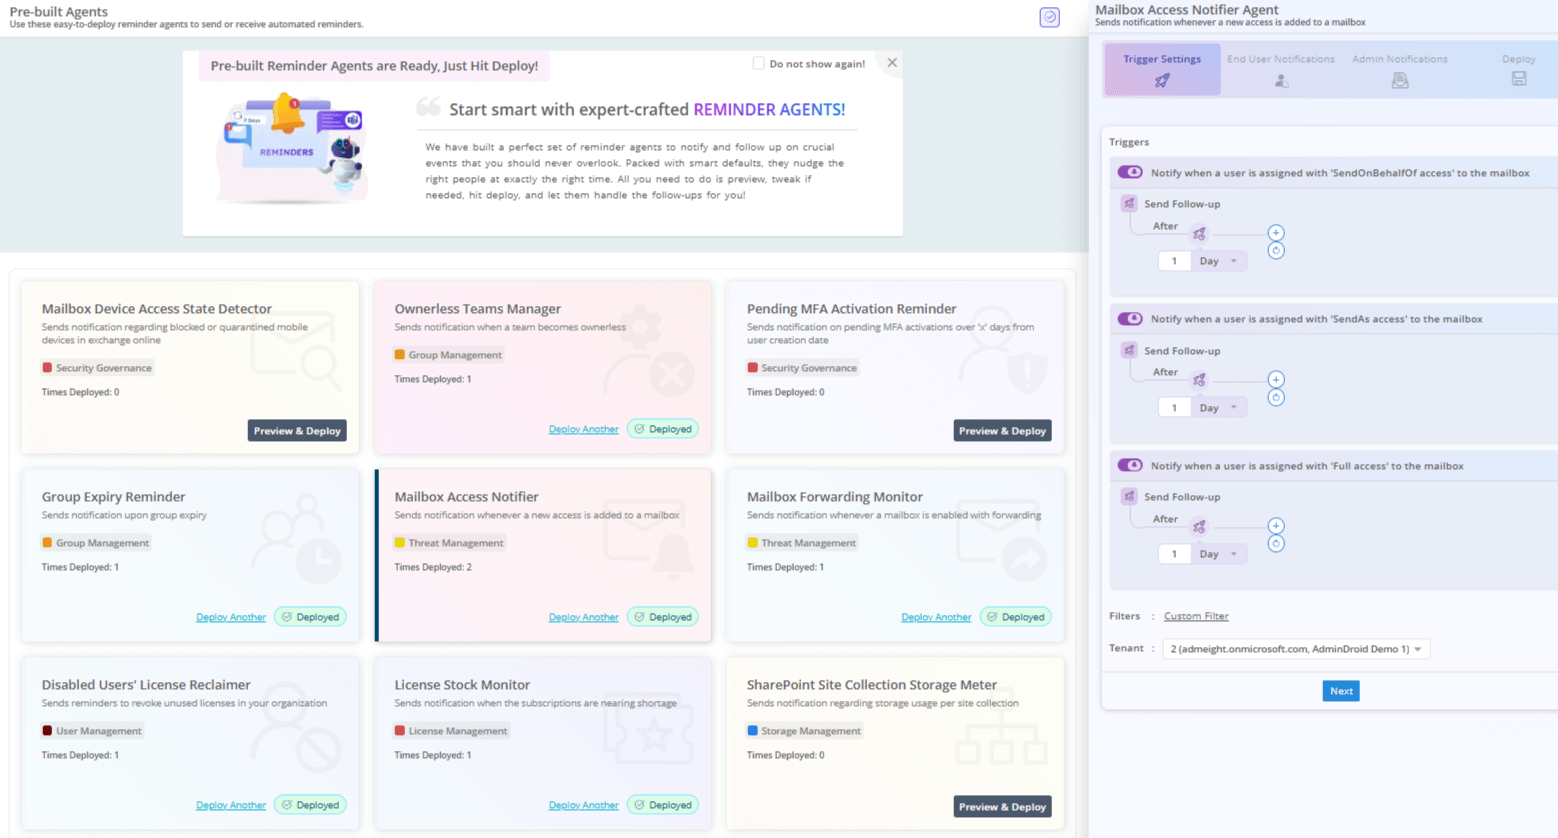Close the pre-built reminder agents banner
This screenshot has height=838, width=1558.
pos(892,63)
